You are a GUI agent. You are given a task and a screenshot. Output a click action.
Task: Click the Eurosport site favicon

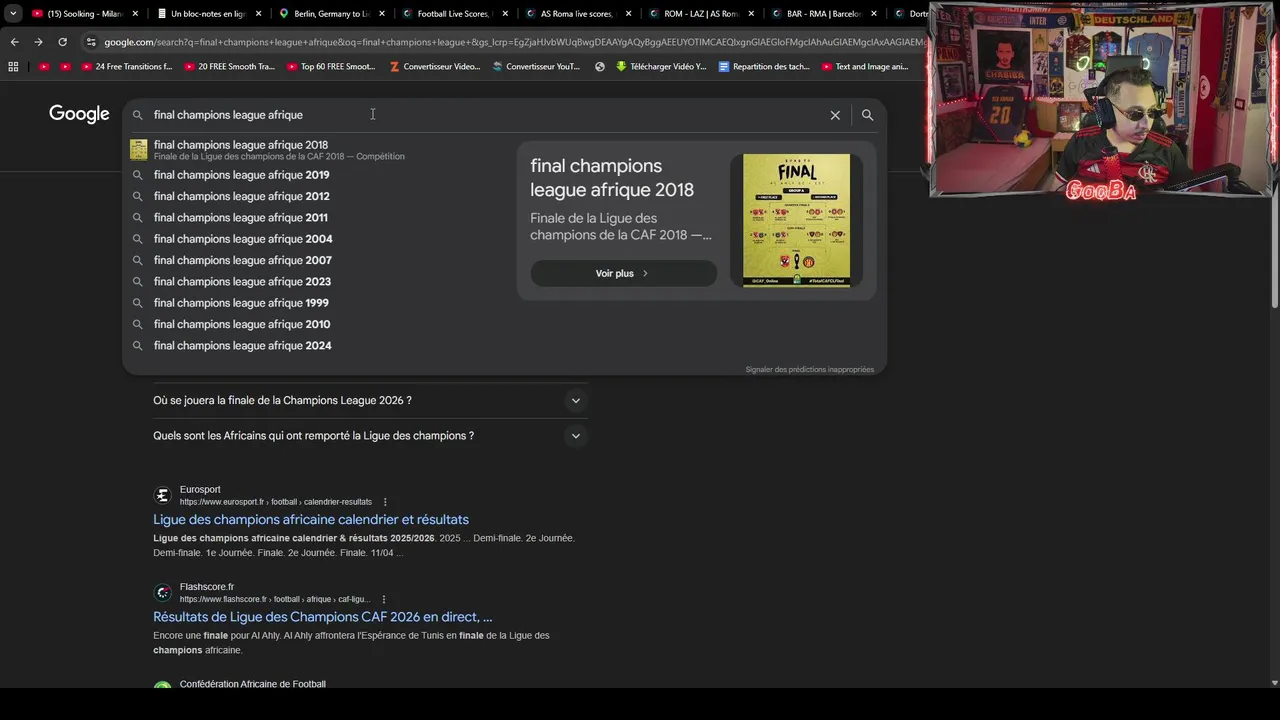tap(162, 495)
